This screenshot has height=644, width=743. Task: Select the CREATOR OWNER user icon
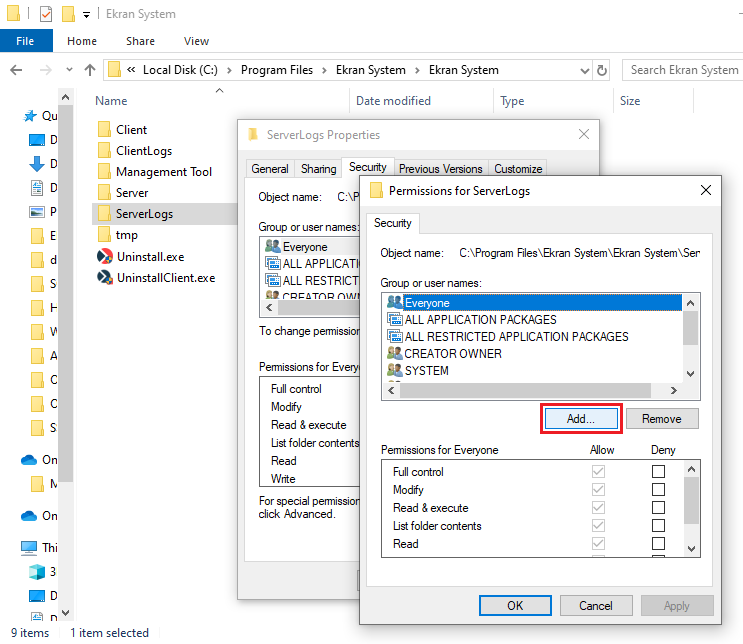point(394,353)
